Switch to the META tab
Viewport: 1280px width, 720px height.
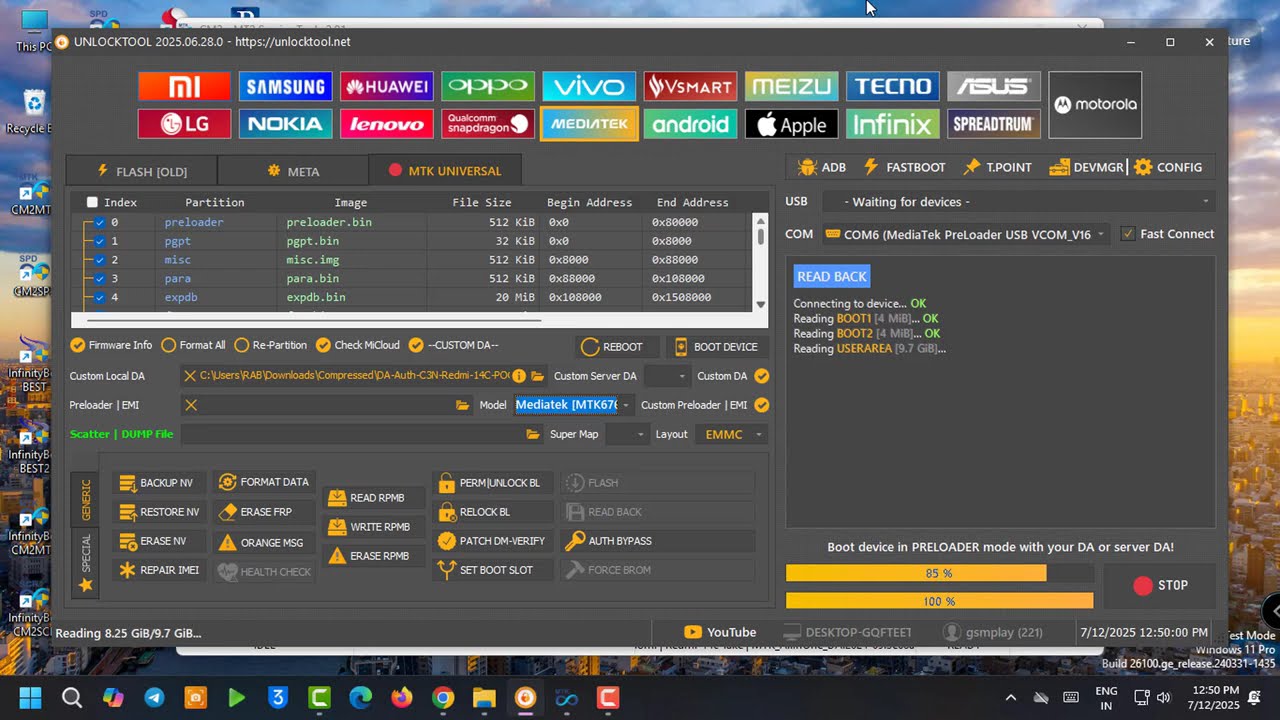coord(293,171)
